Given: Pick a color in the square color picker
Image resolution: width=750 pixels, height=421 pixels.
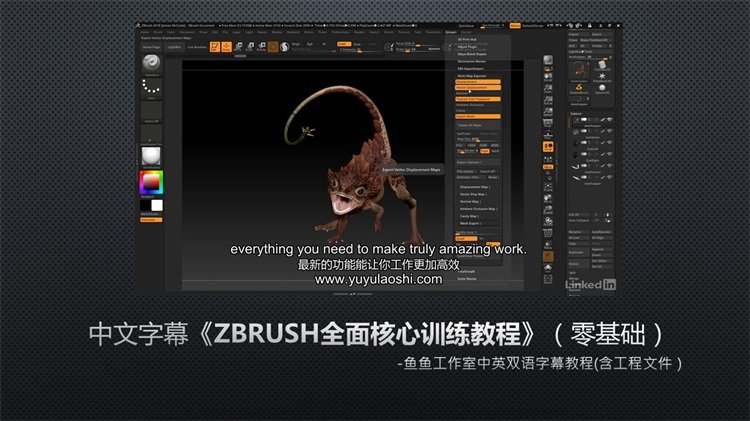Looking at the screenshot, I should (151, 182).
